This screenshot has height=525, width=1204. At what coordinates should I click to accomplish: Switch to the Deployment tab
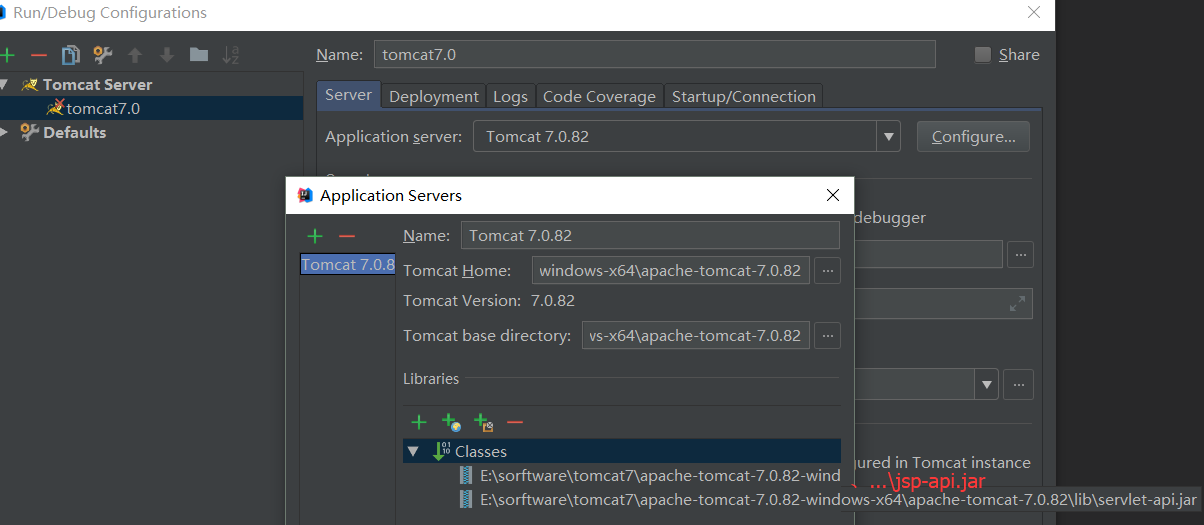pyautogui.click(x=433, y=96)
